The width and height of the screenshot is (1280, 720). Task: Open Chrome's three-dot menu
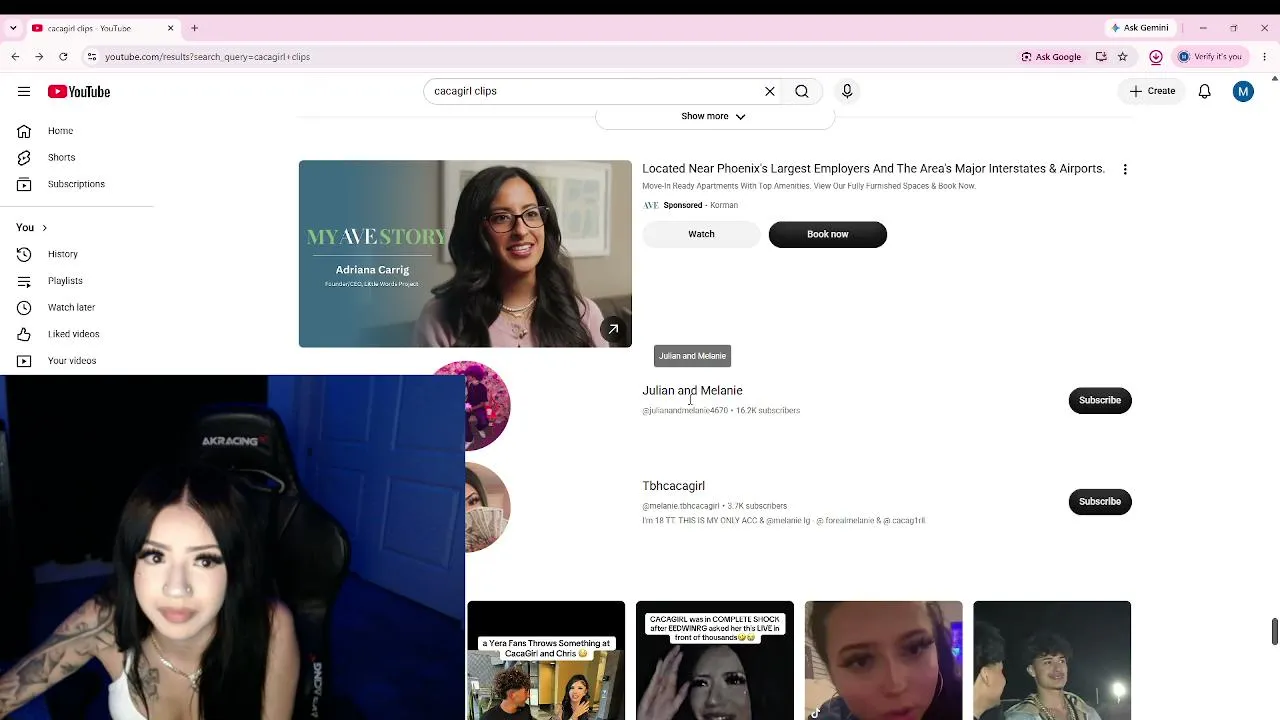(1264, 57)
